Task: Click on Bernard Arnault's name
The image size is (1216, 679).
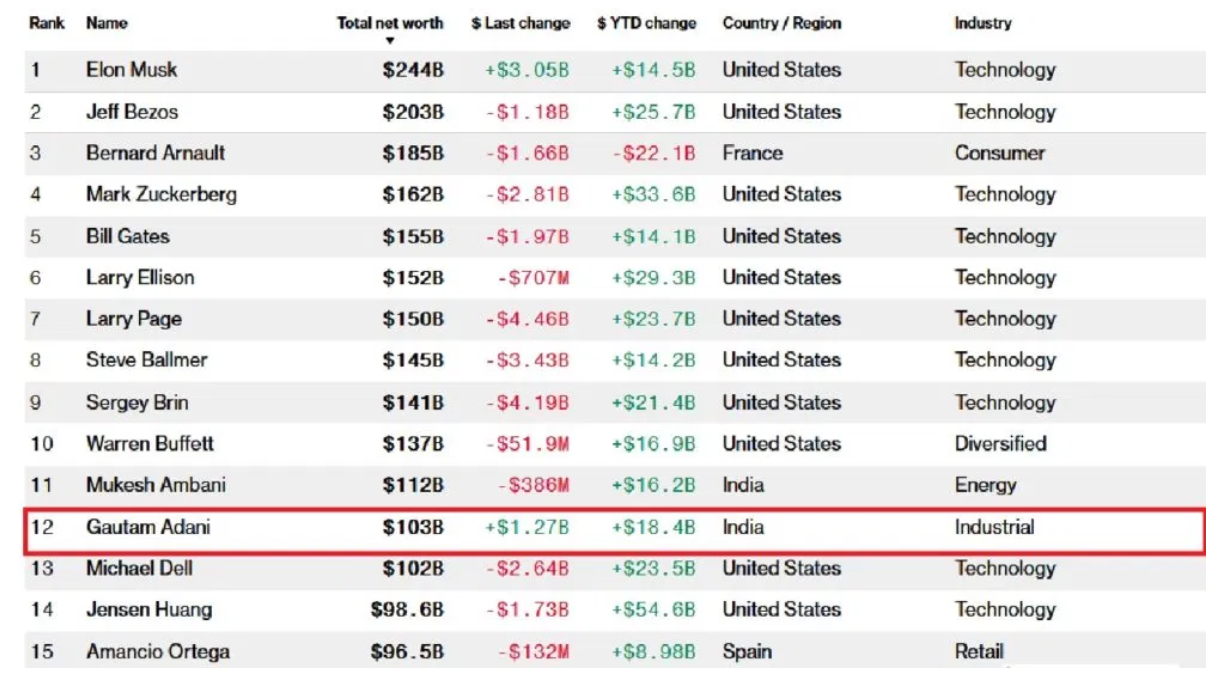Action: click(155, 153)
